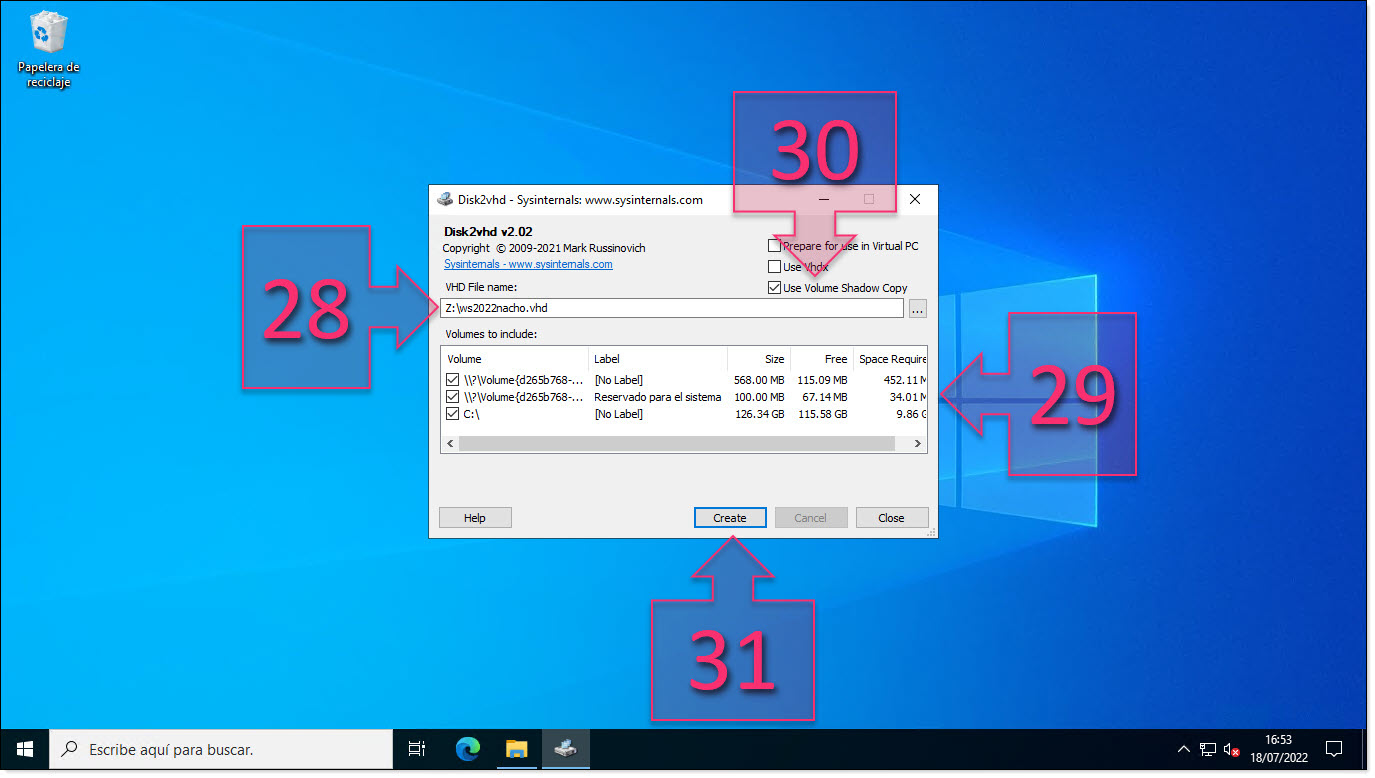The height and width of the screenshot is (778, 1375).
Task: Click the muted volume tray icon
Action: [1232, 748]
